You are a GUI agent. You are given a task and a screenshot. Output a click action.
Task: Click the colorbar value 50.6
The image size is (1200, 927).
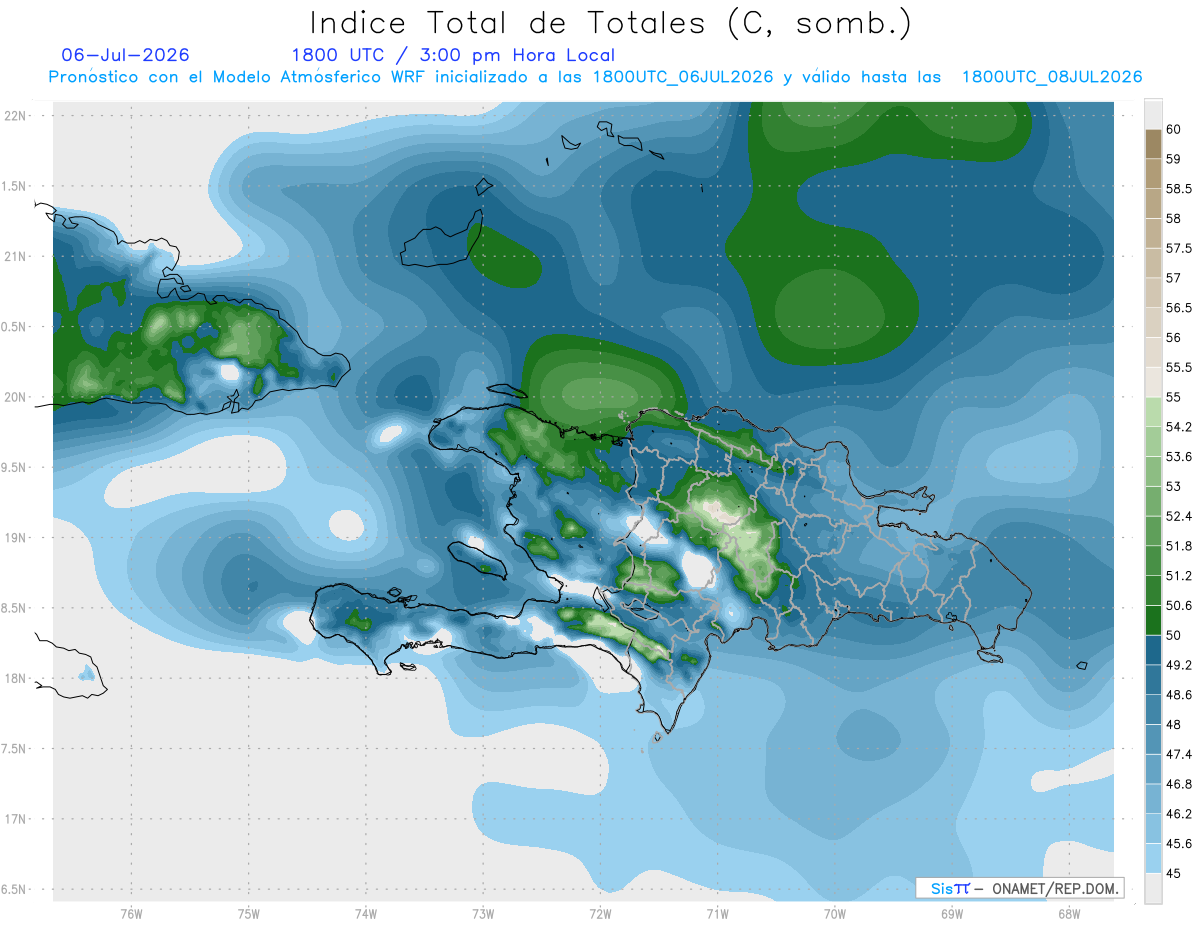(1180, 605)
